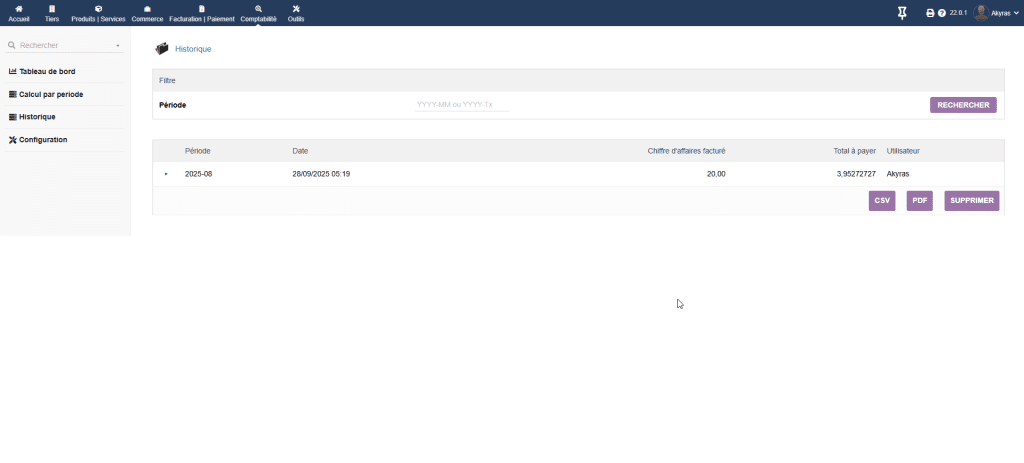
Task: Expand the 2025-08 row arrow
Action: [166, 174]
